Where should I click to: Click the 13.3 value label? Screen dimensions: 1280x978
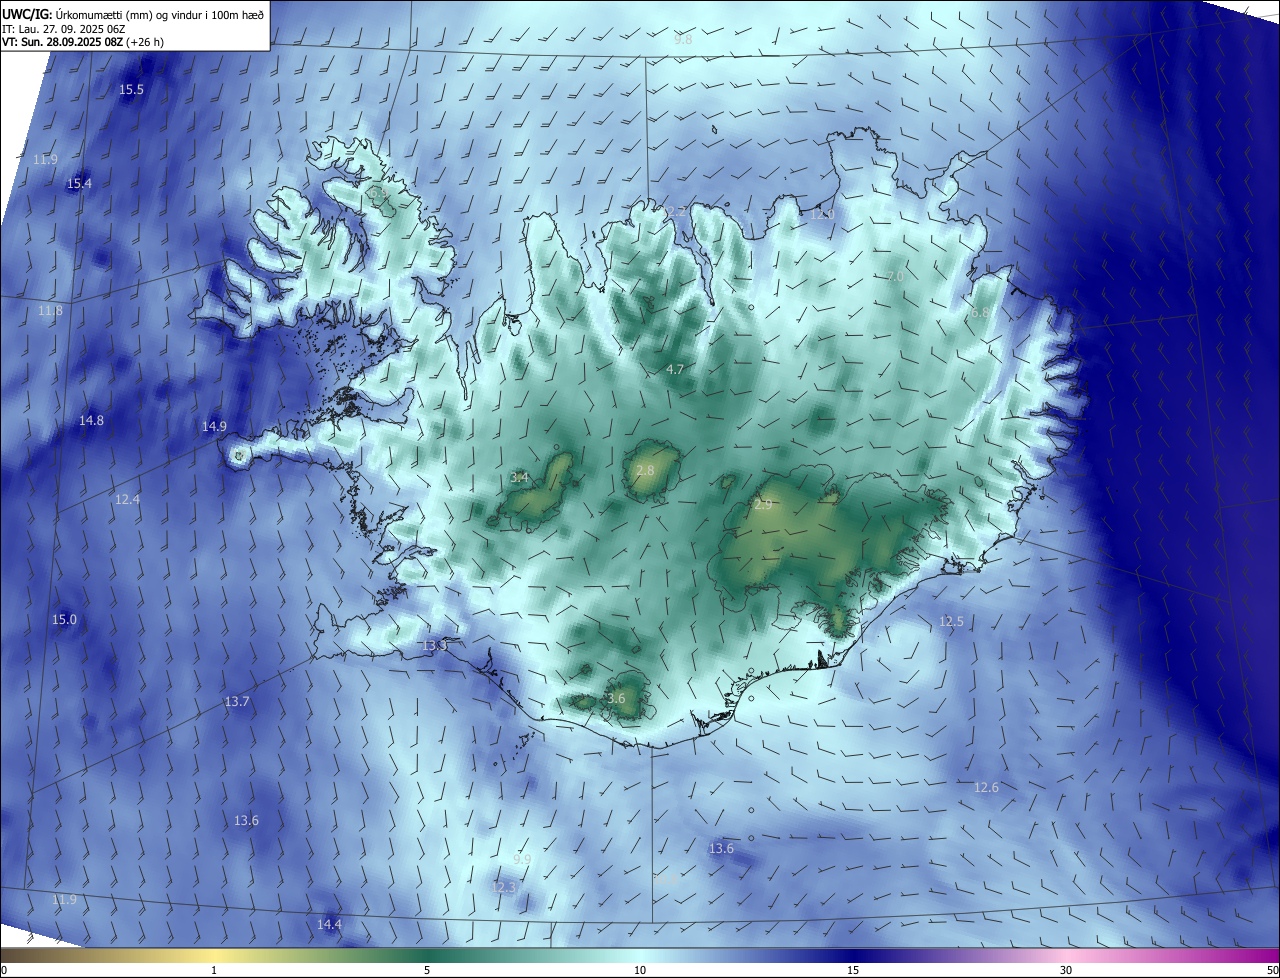434,646
